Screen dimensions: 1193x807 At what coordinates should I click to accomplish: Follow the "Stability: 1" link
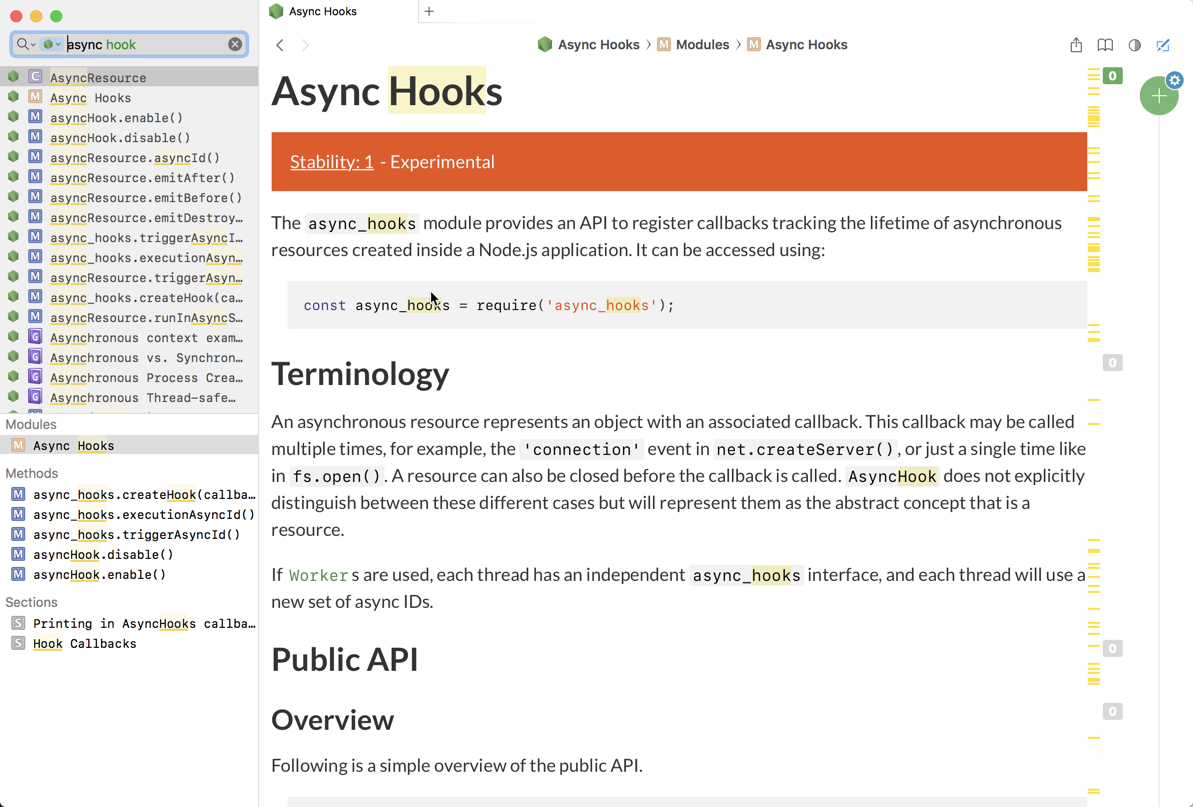(332, 162)
